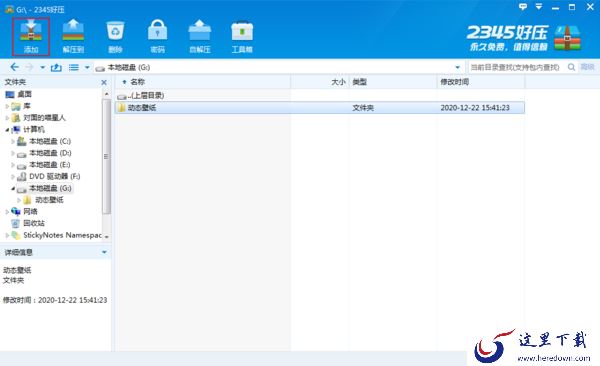Select 动态壁纸 folder in the tree

(x=49, y=200)
